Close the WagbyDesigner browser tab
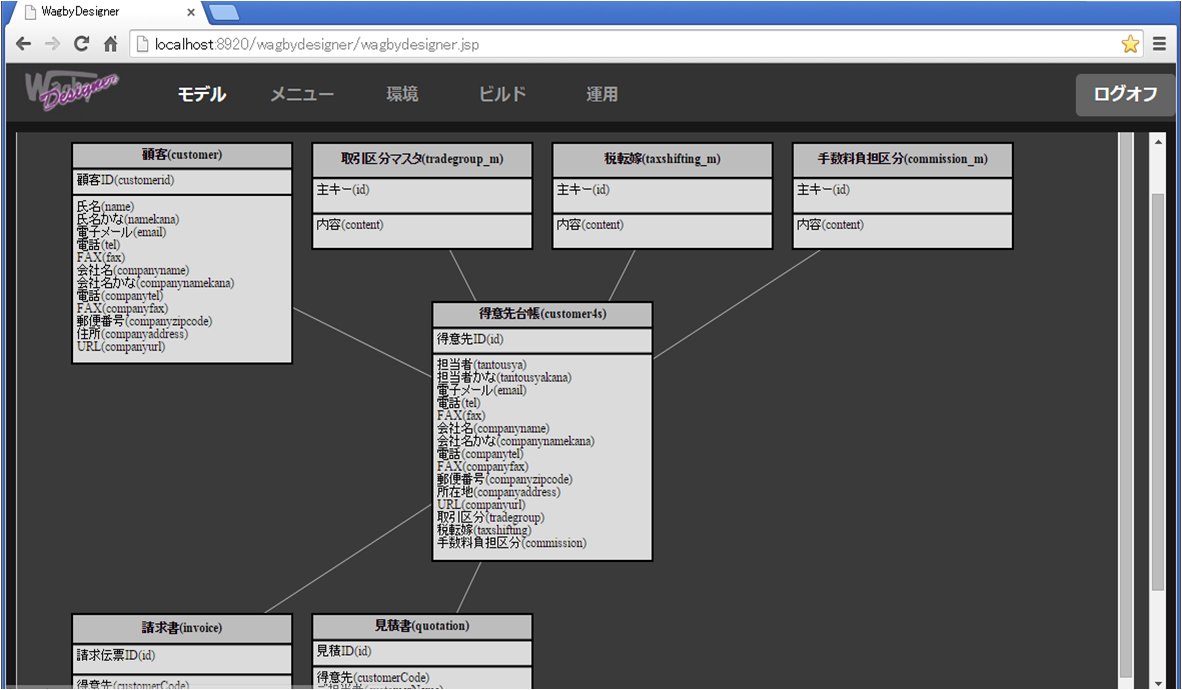Screen dimensions: 1182x690 pos(191,12)
